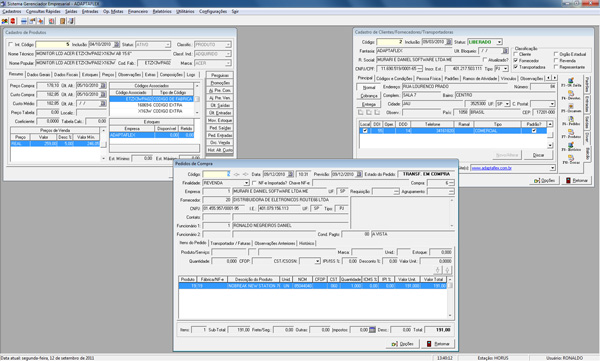Viewport: 600px width, 361px height.
Task: Open the Relatórios menu
Action: [x=162, y=11]
